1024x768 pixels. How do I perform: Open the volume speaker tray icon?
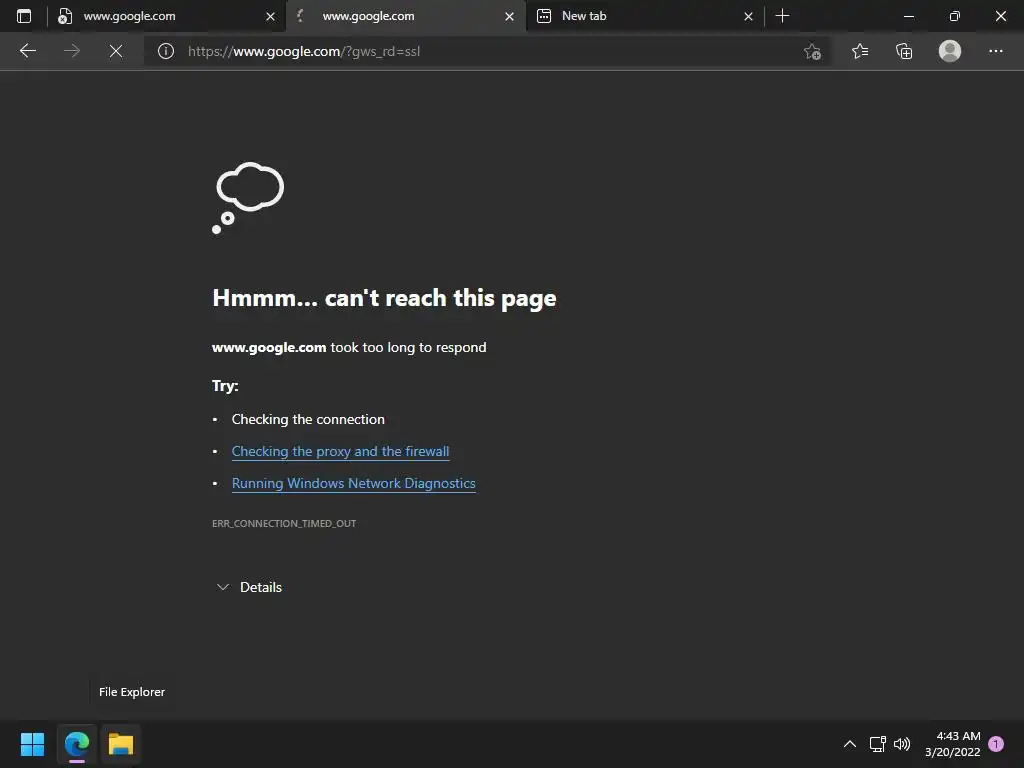902,744
